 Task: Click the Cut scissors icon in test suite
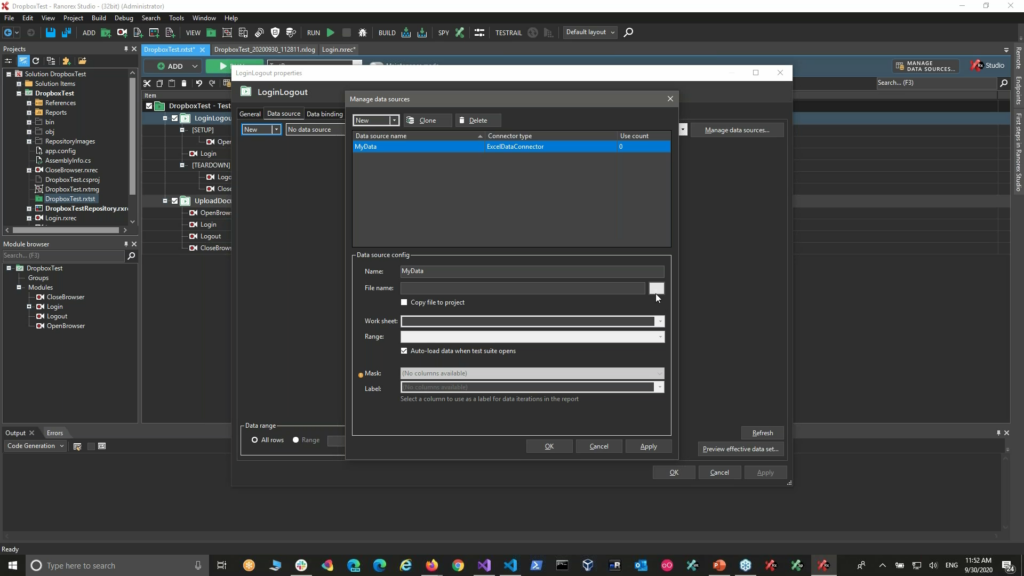tap(147, 84)
